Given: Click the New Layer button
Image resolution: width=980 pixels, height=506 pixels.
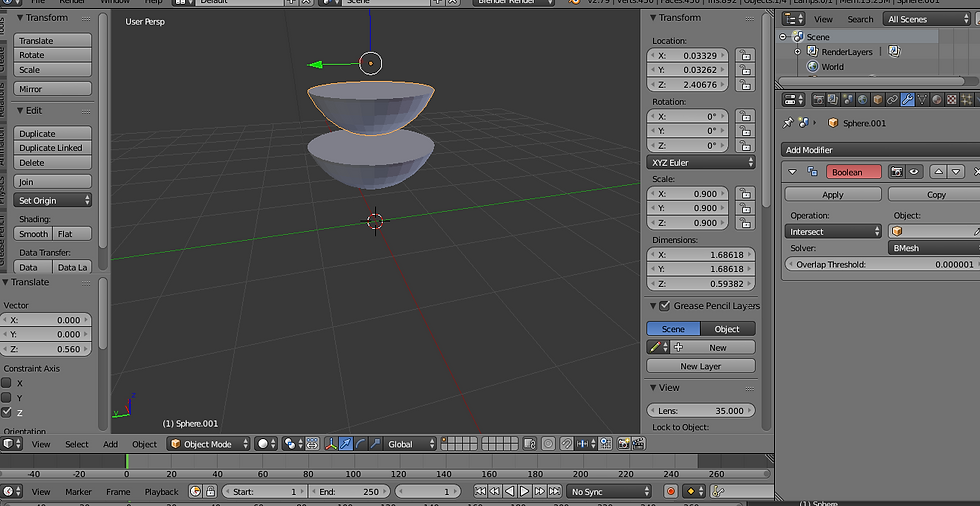Looking at the screenshot, I should pos(701,366).
